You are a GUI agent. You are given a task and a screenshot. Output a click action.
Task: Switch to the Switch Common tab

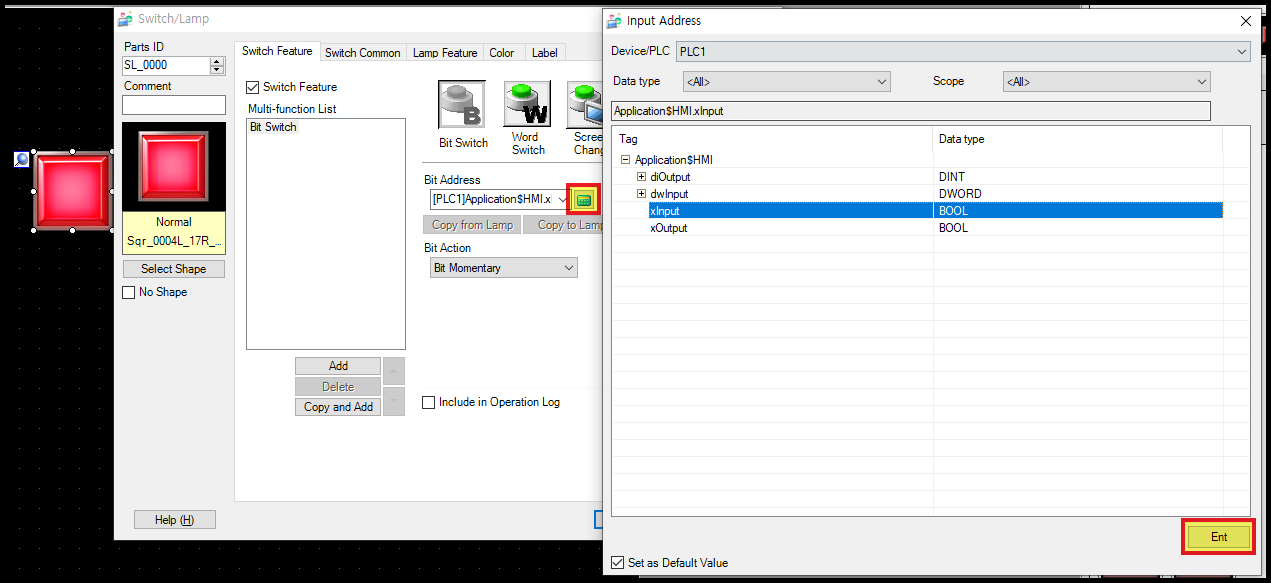click(363, 52)
